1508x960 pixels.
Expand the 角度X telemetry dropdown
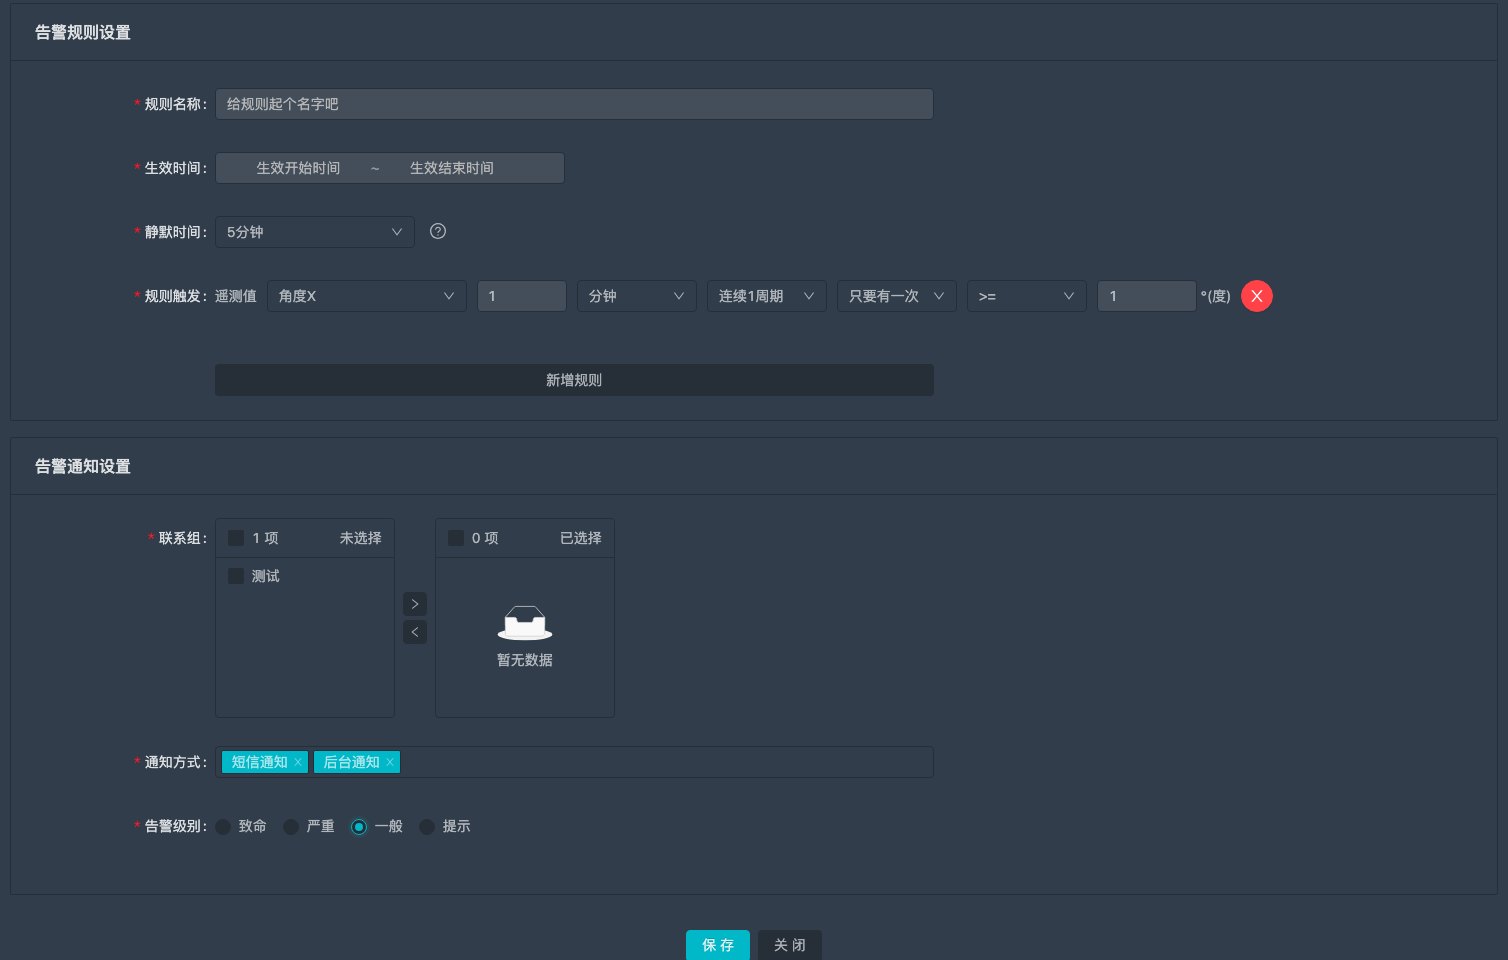click(x=367, y=296)
